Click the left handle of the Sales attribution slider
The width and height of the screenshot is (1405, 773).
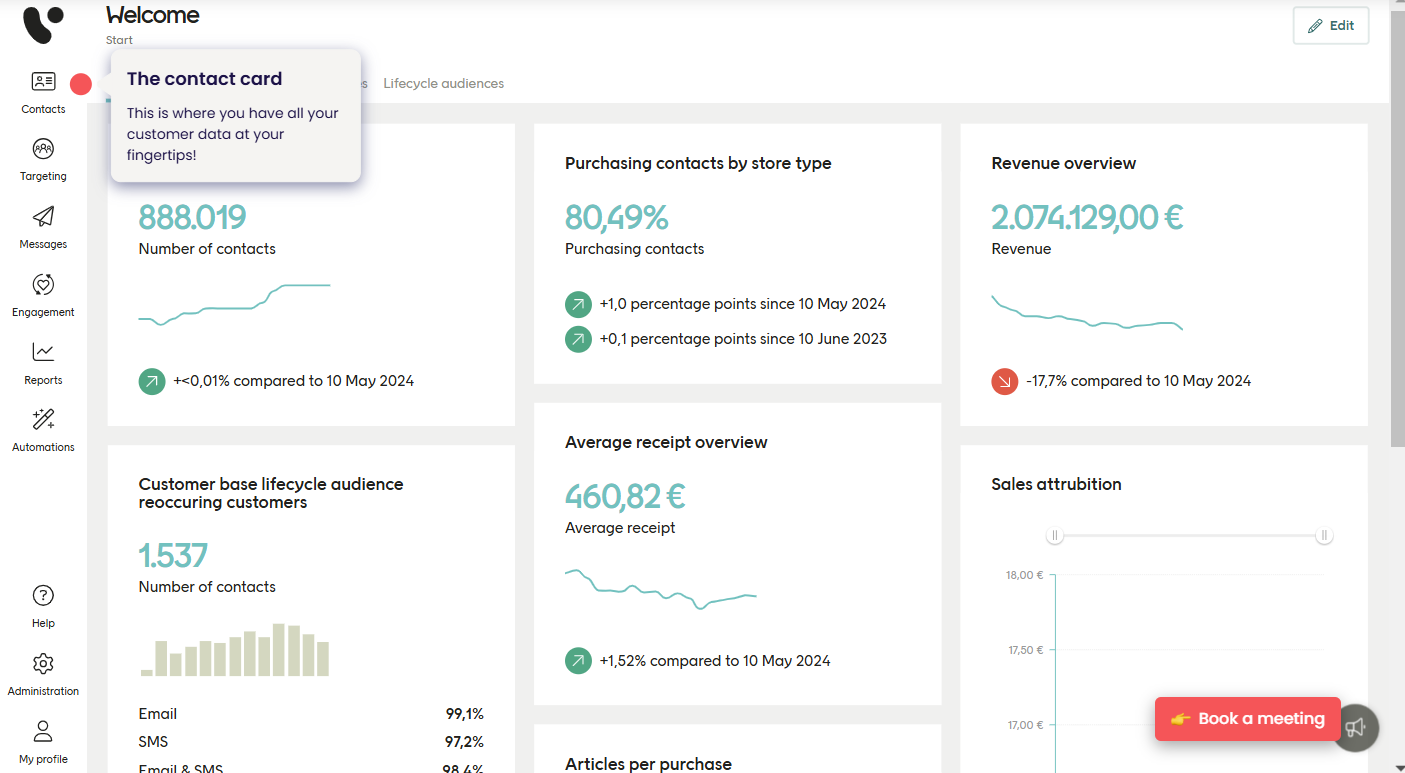pyautogui.click(x=1054, y=535)
